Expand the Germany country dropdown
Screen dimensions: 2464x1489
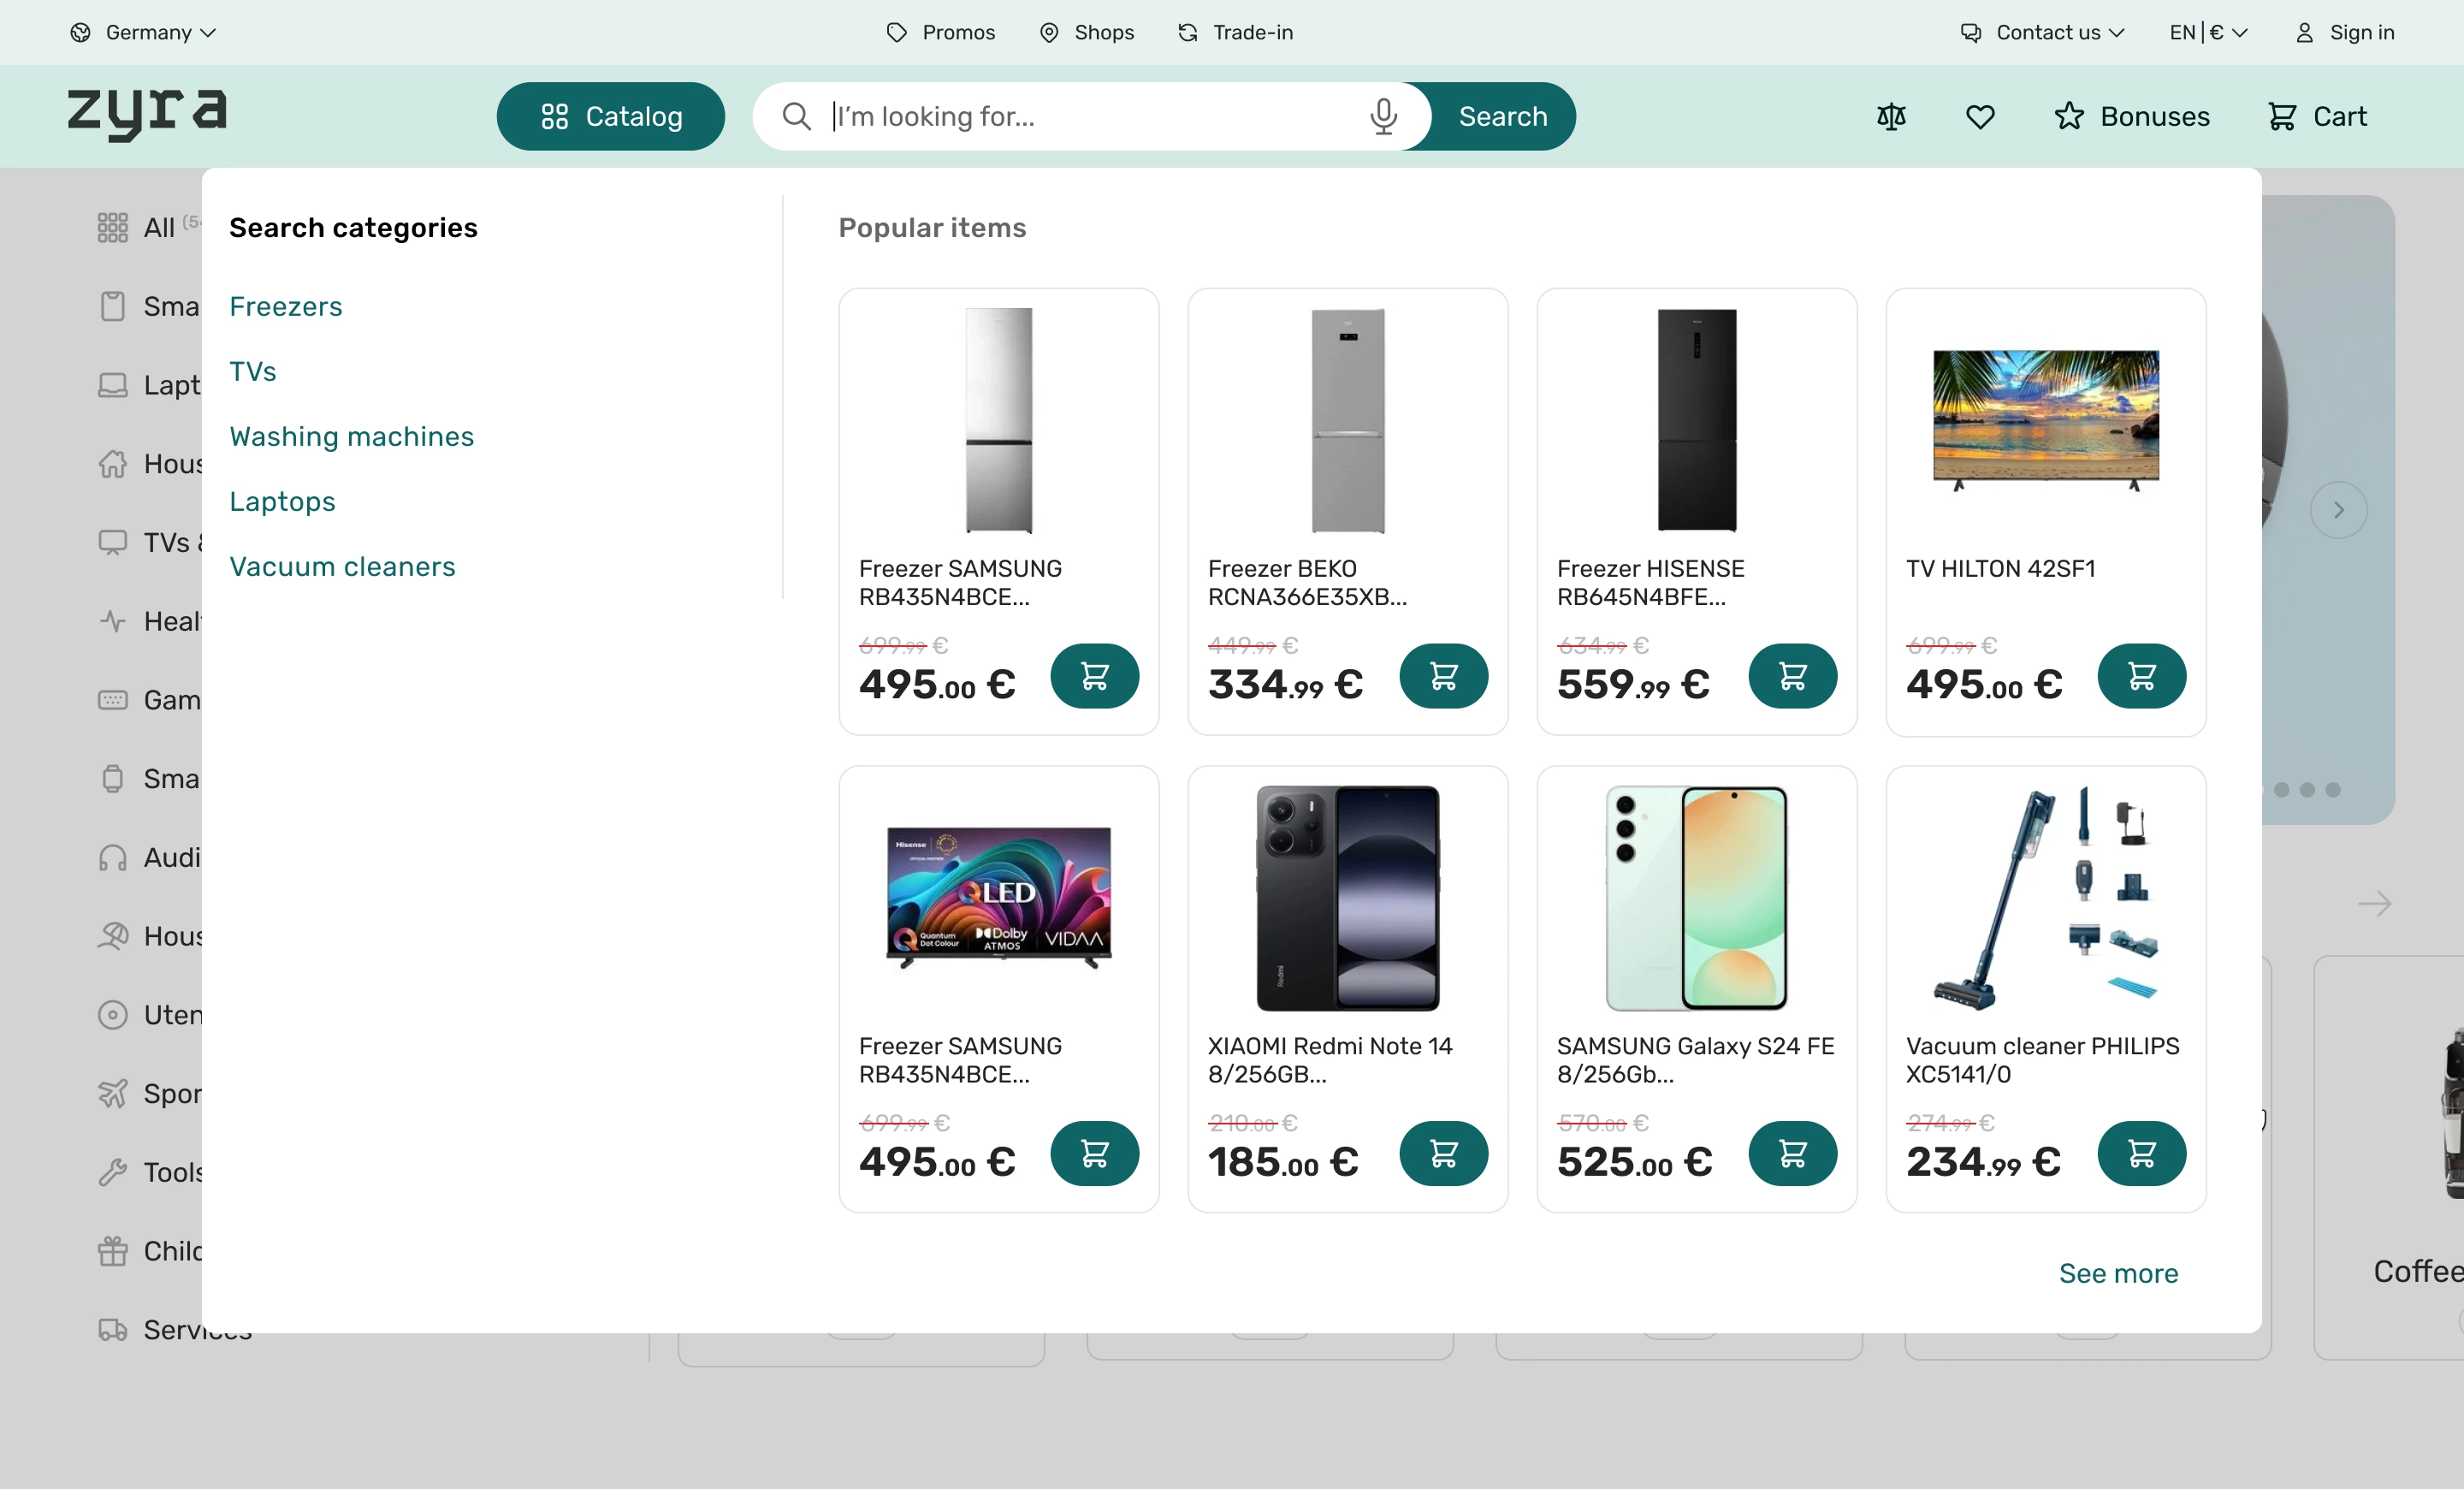pyautogui.click(x=143, y=32)
